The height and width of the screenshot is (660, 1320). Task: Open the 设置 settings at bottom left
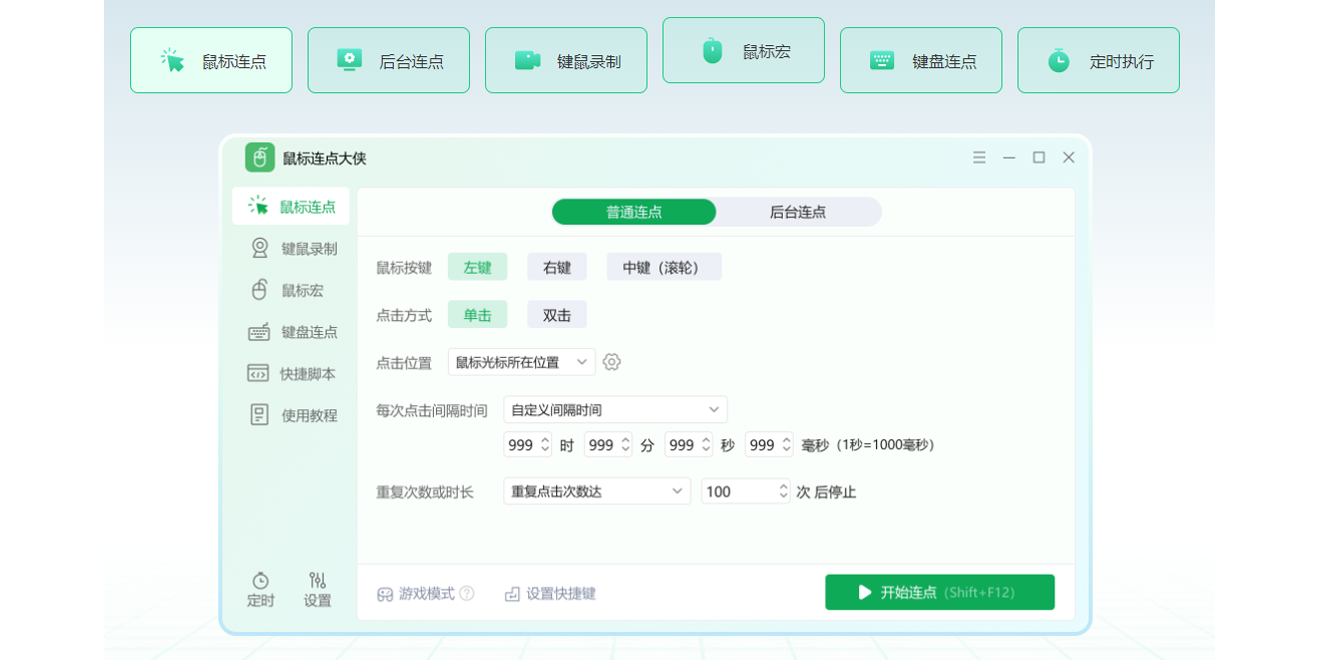tap(317, 590)
